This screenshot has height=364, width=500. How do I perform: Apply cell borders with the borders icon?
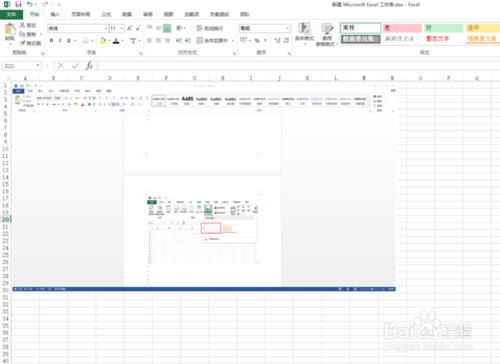point(86,41)
